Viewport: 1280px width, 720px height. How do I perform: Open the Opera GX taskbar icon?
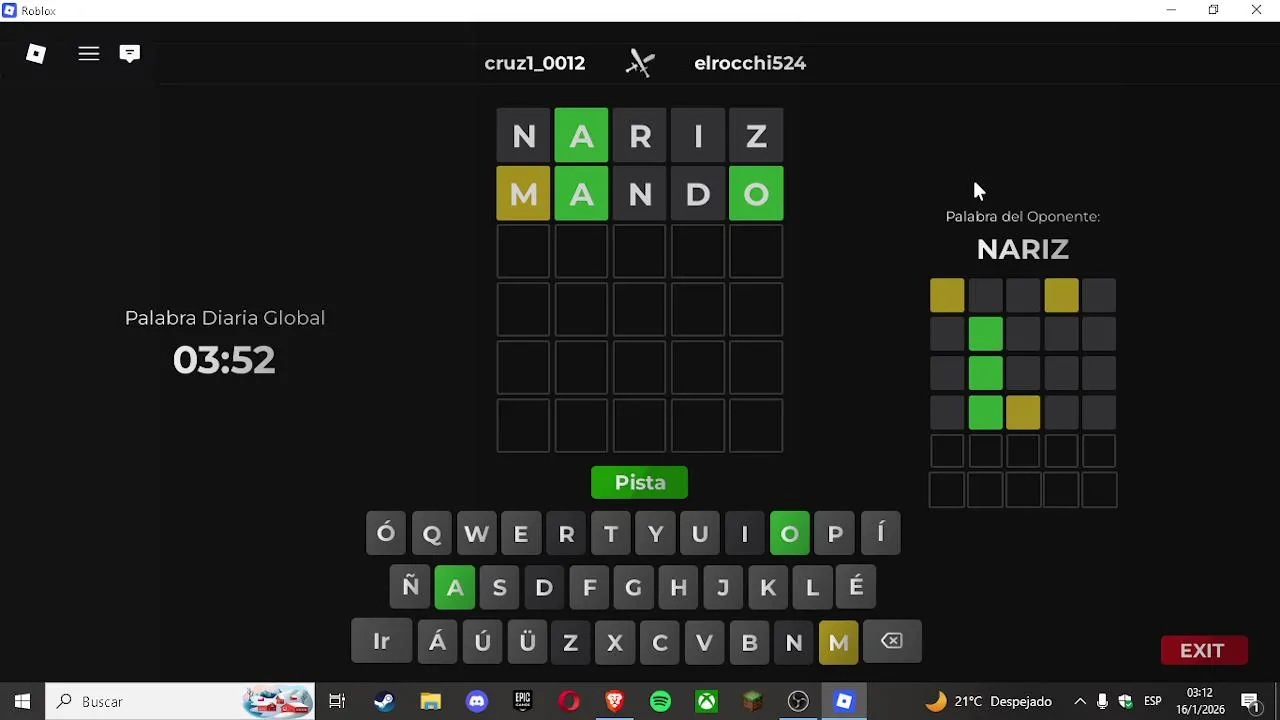pos(569,702)
